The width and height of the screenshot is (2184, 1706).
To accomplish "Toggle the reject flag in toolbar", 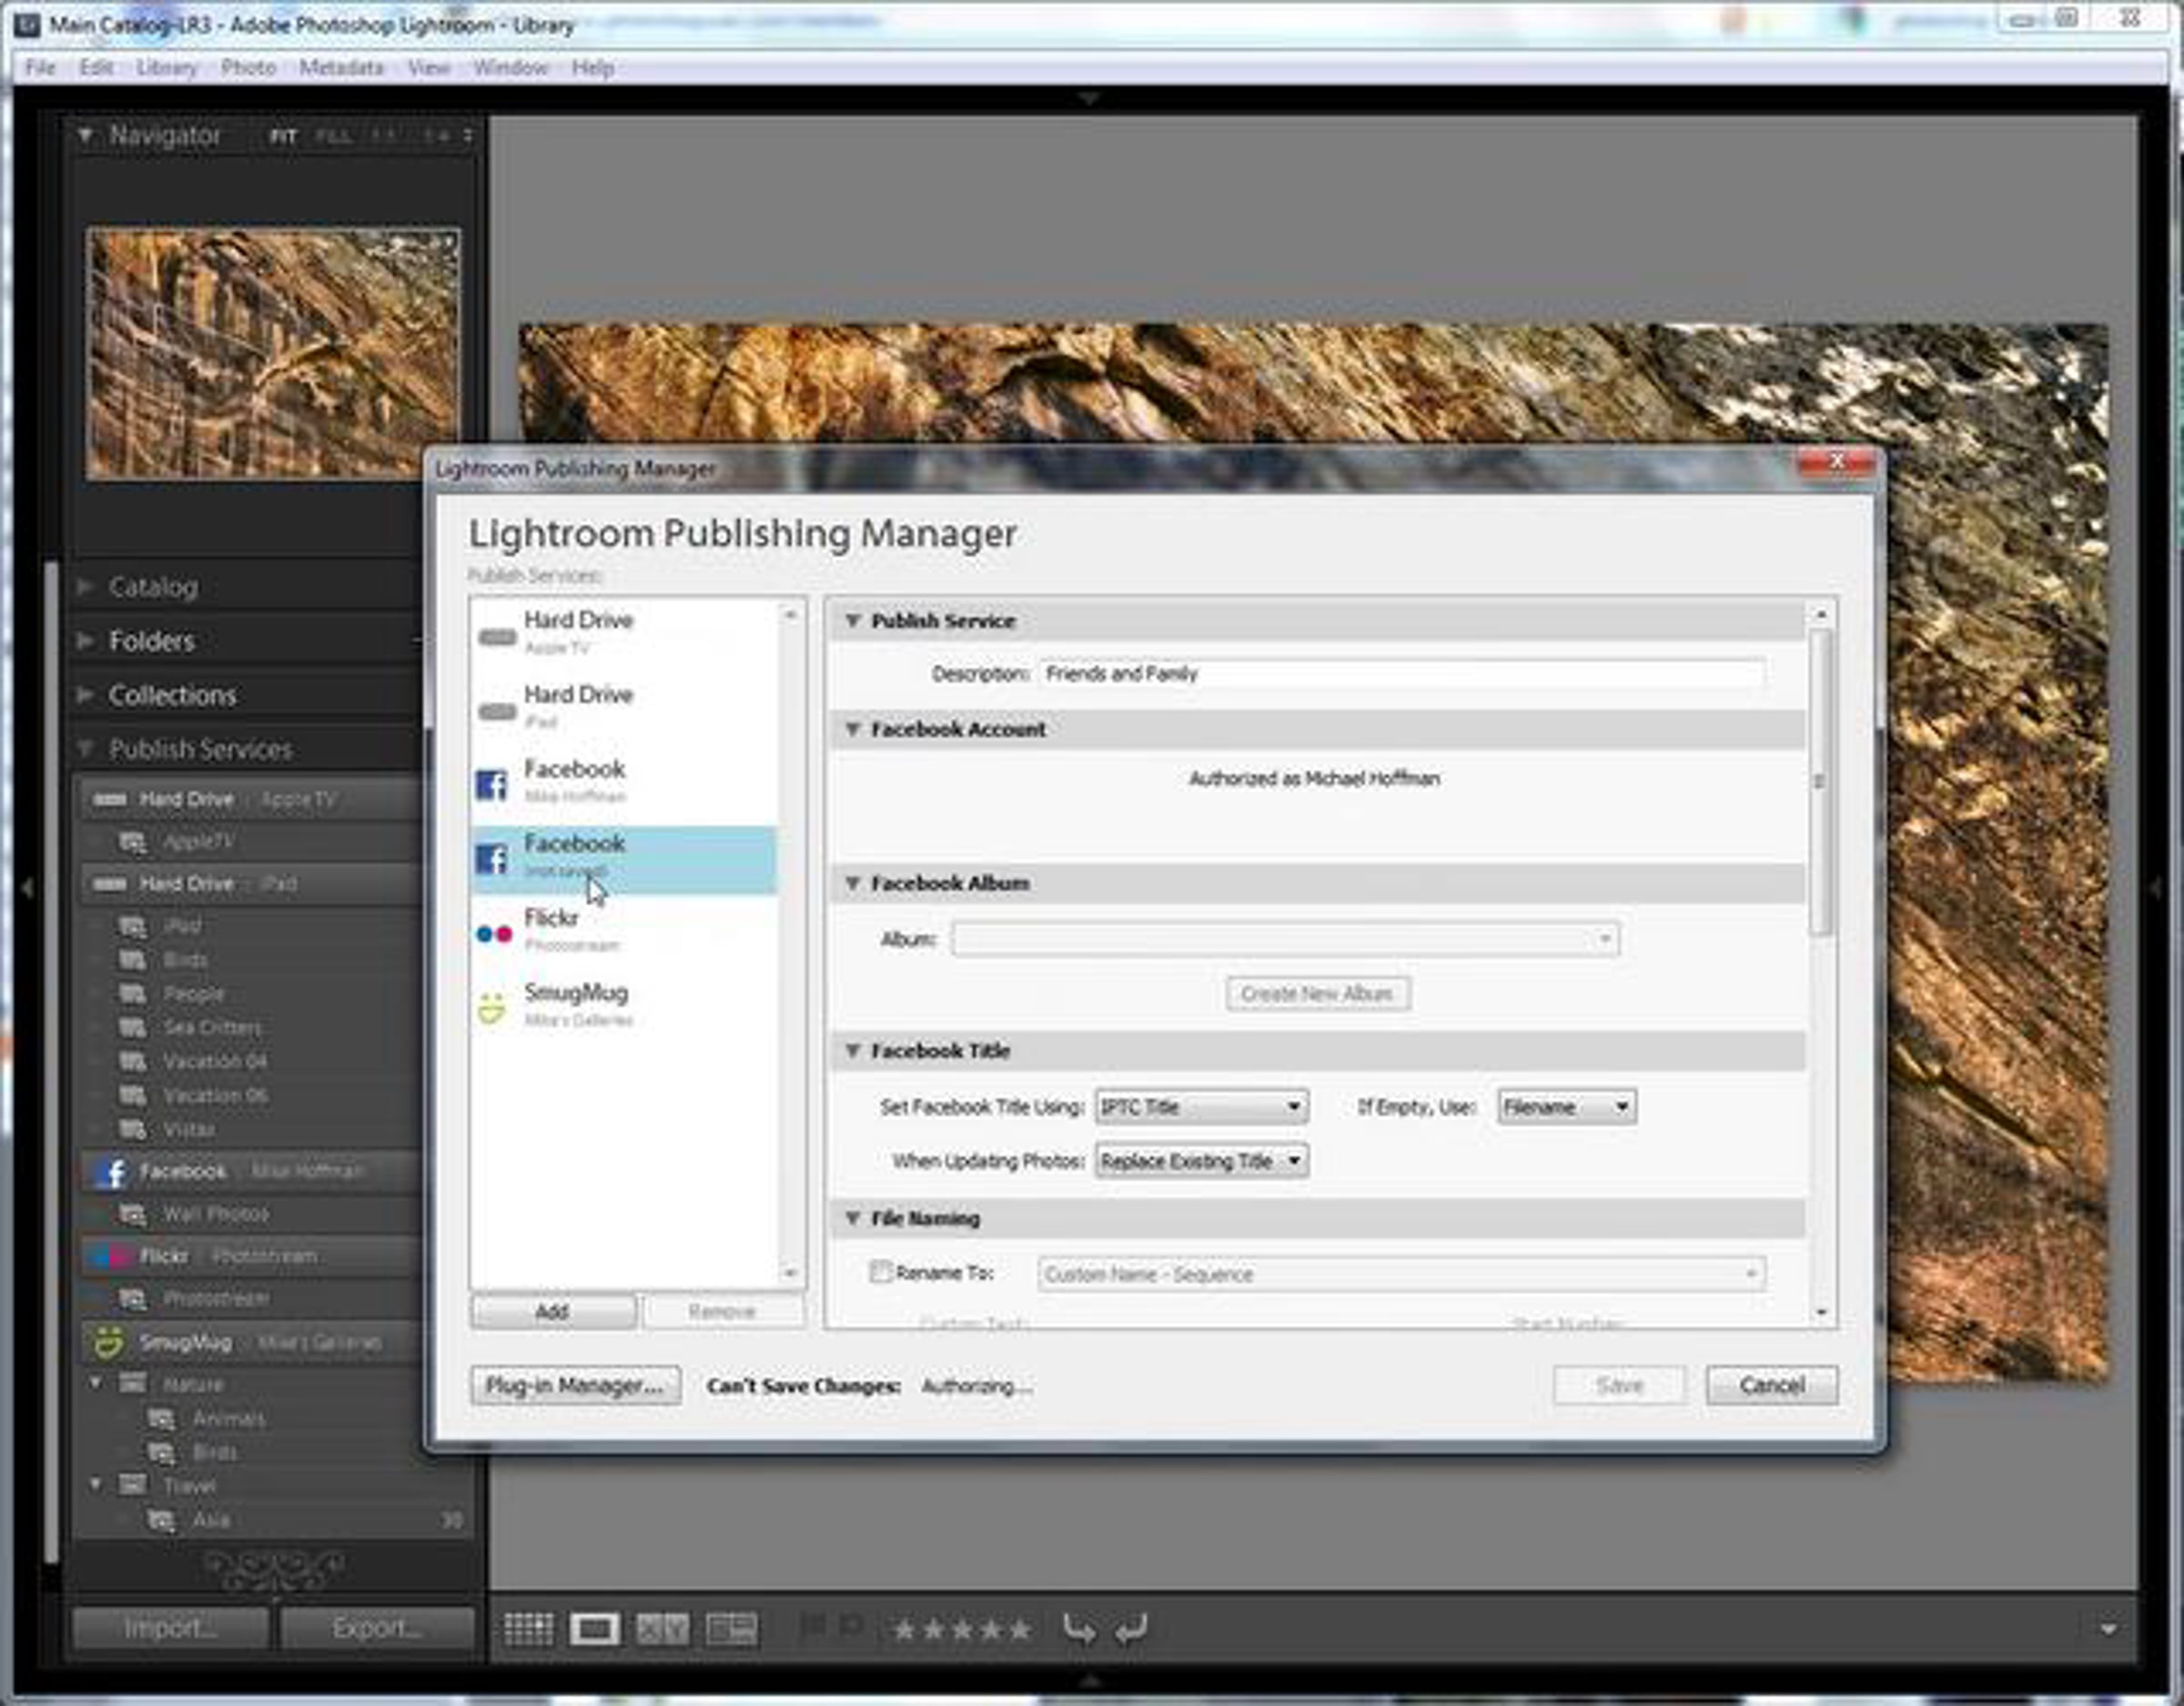I will [x=851, y=1628].
